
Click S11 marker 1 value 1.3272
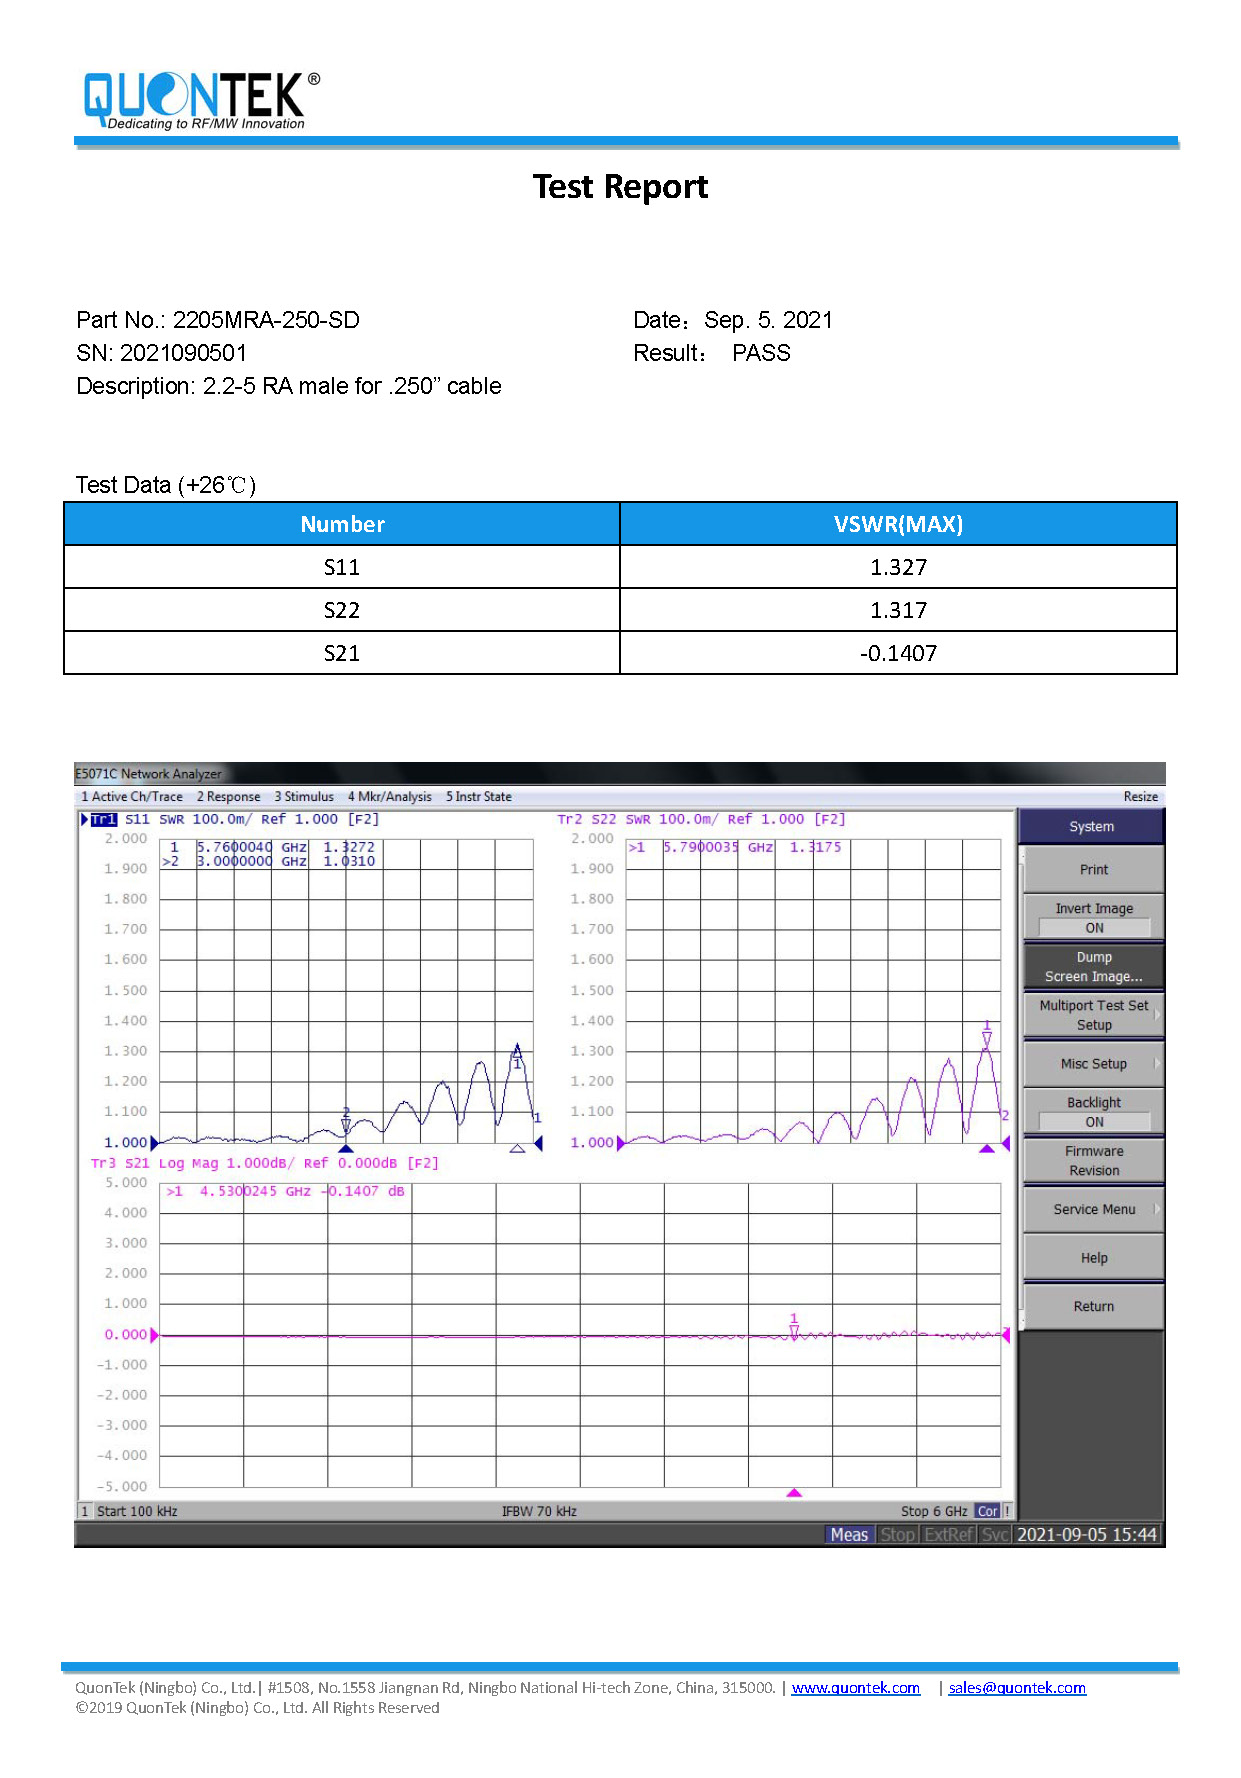coord(349,847)
